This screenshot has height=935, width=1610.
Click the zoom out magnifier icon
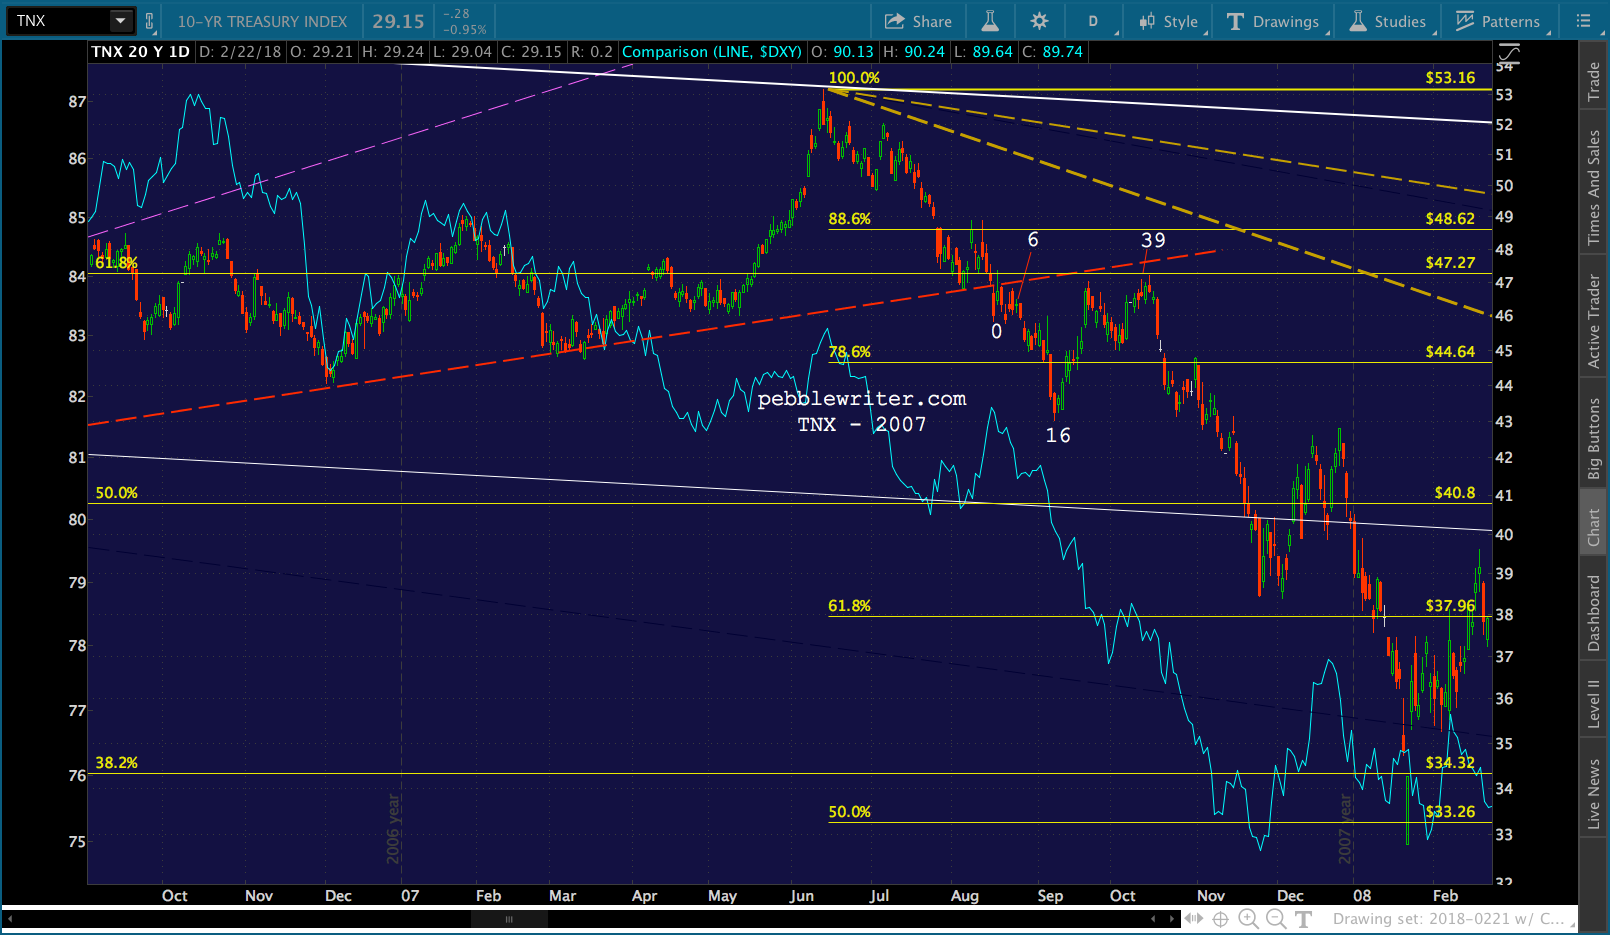(1276, 919)
